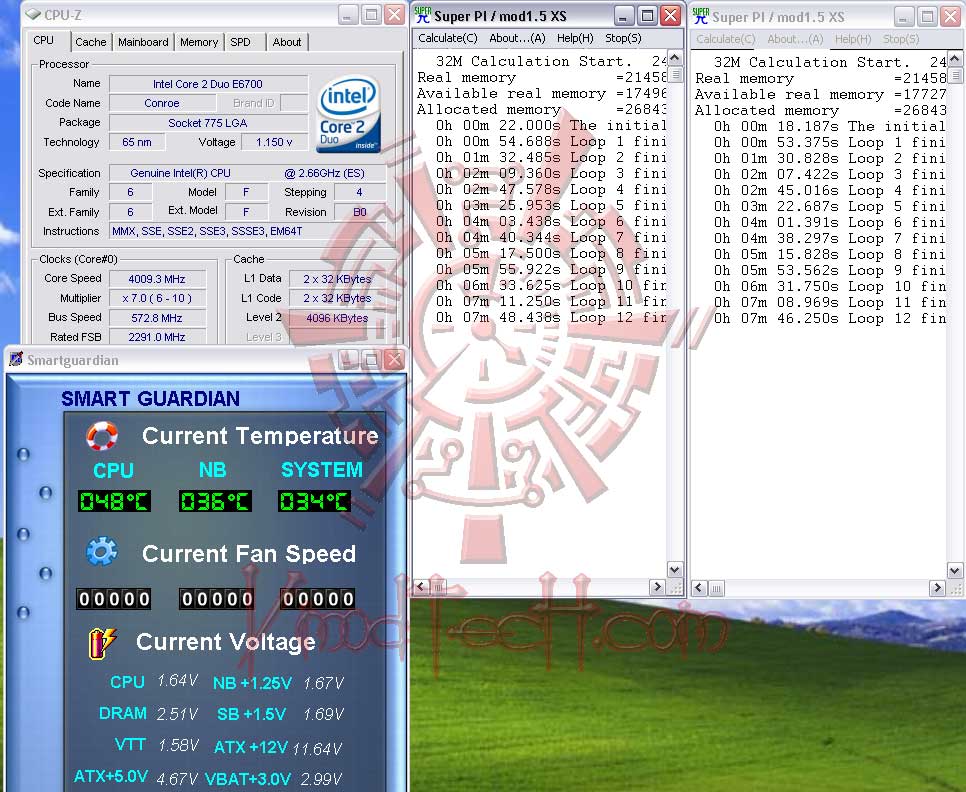
Task: Open Calculate(C) menu in inactive right Super PI
Action: 726,39
